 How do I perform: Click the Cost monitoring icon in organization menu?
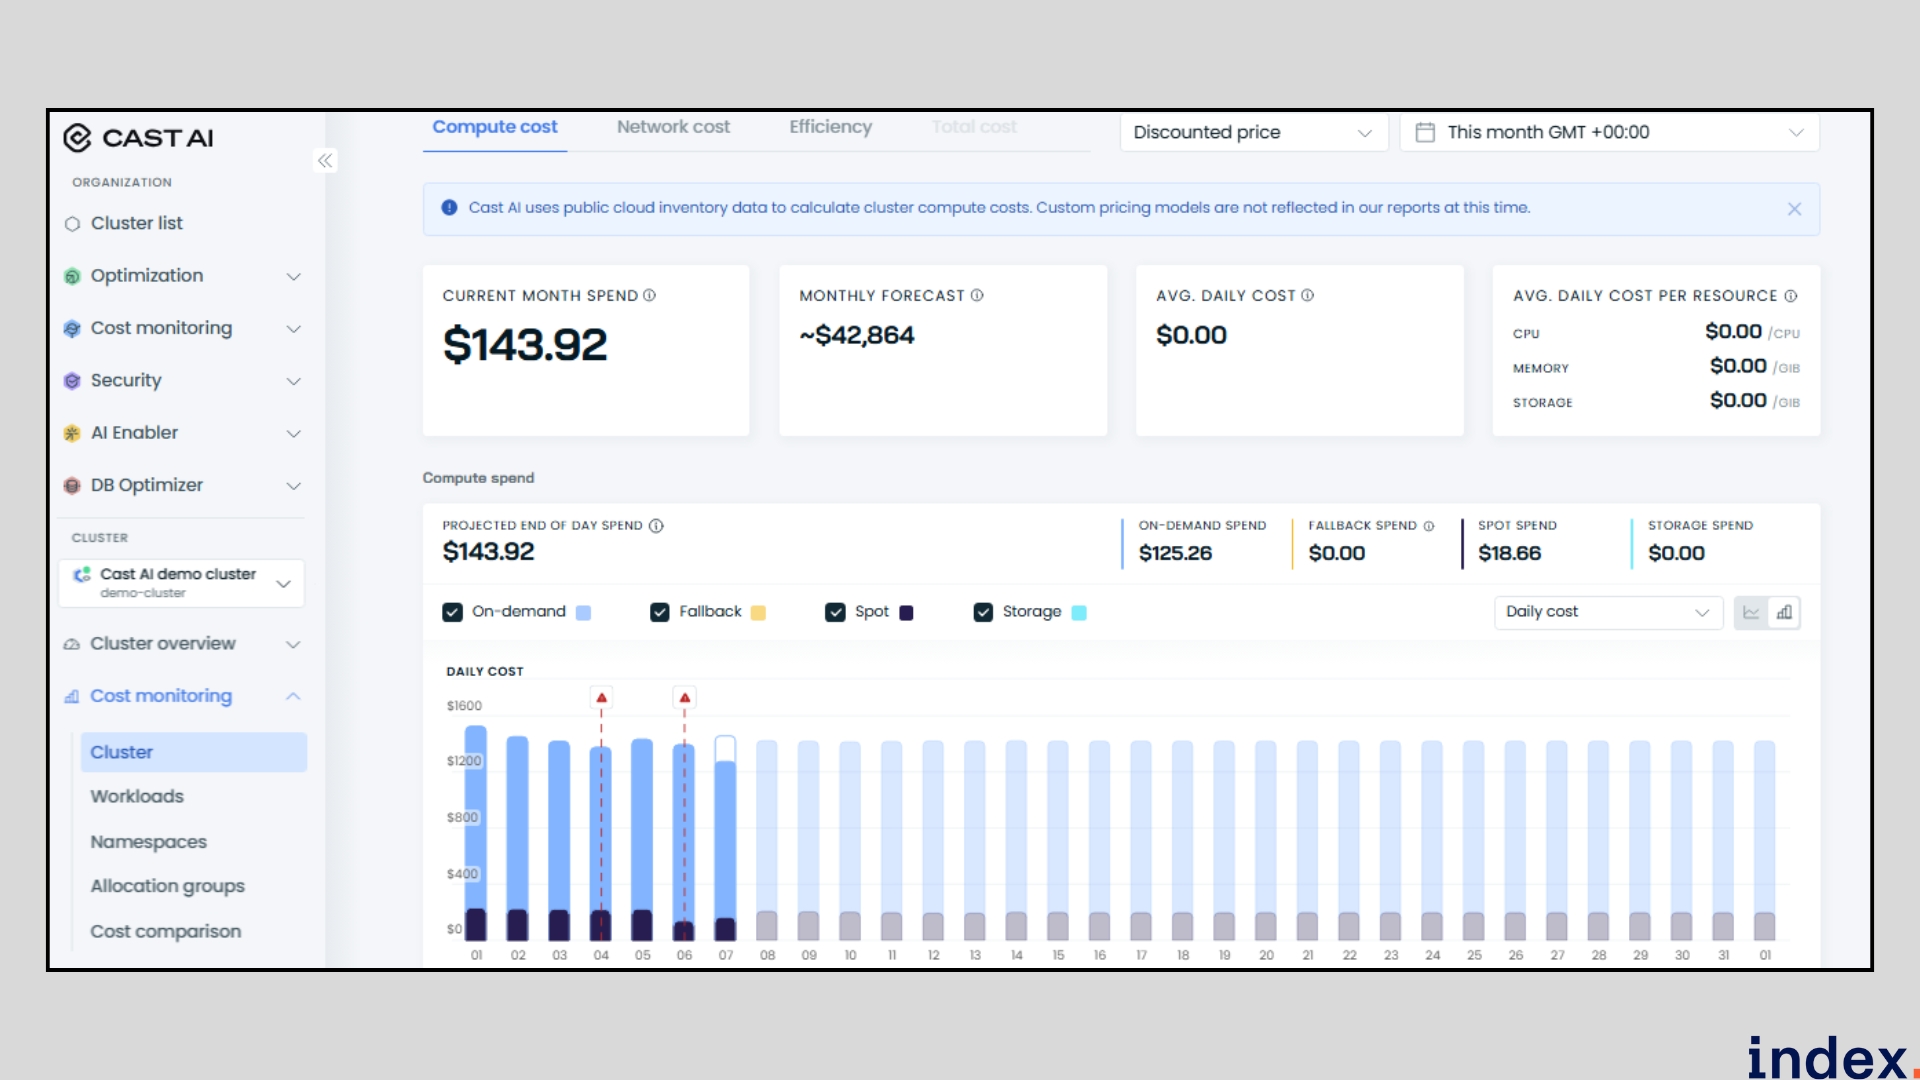click(x=71, y=328)
